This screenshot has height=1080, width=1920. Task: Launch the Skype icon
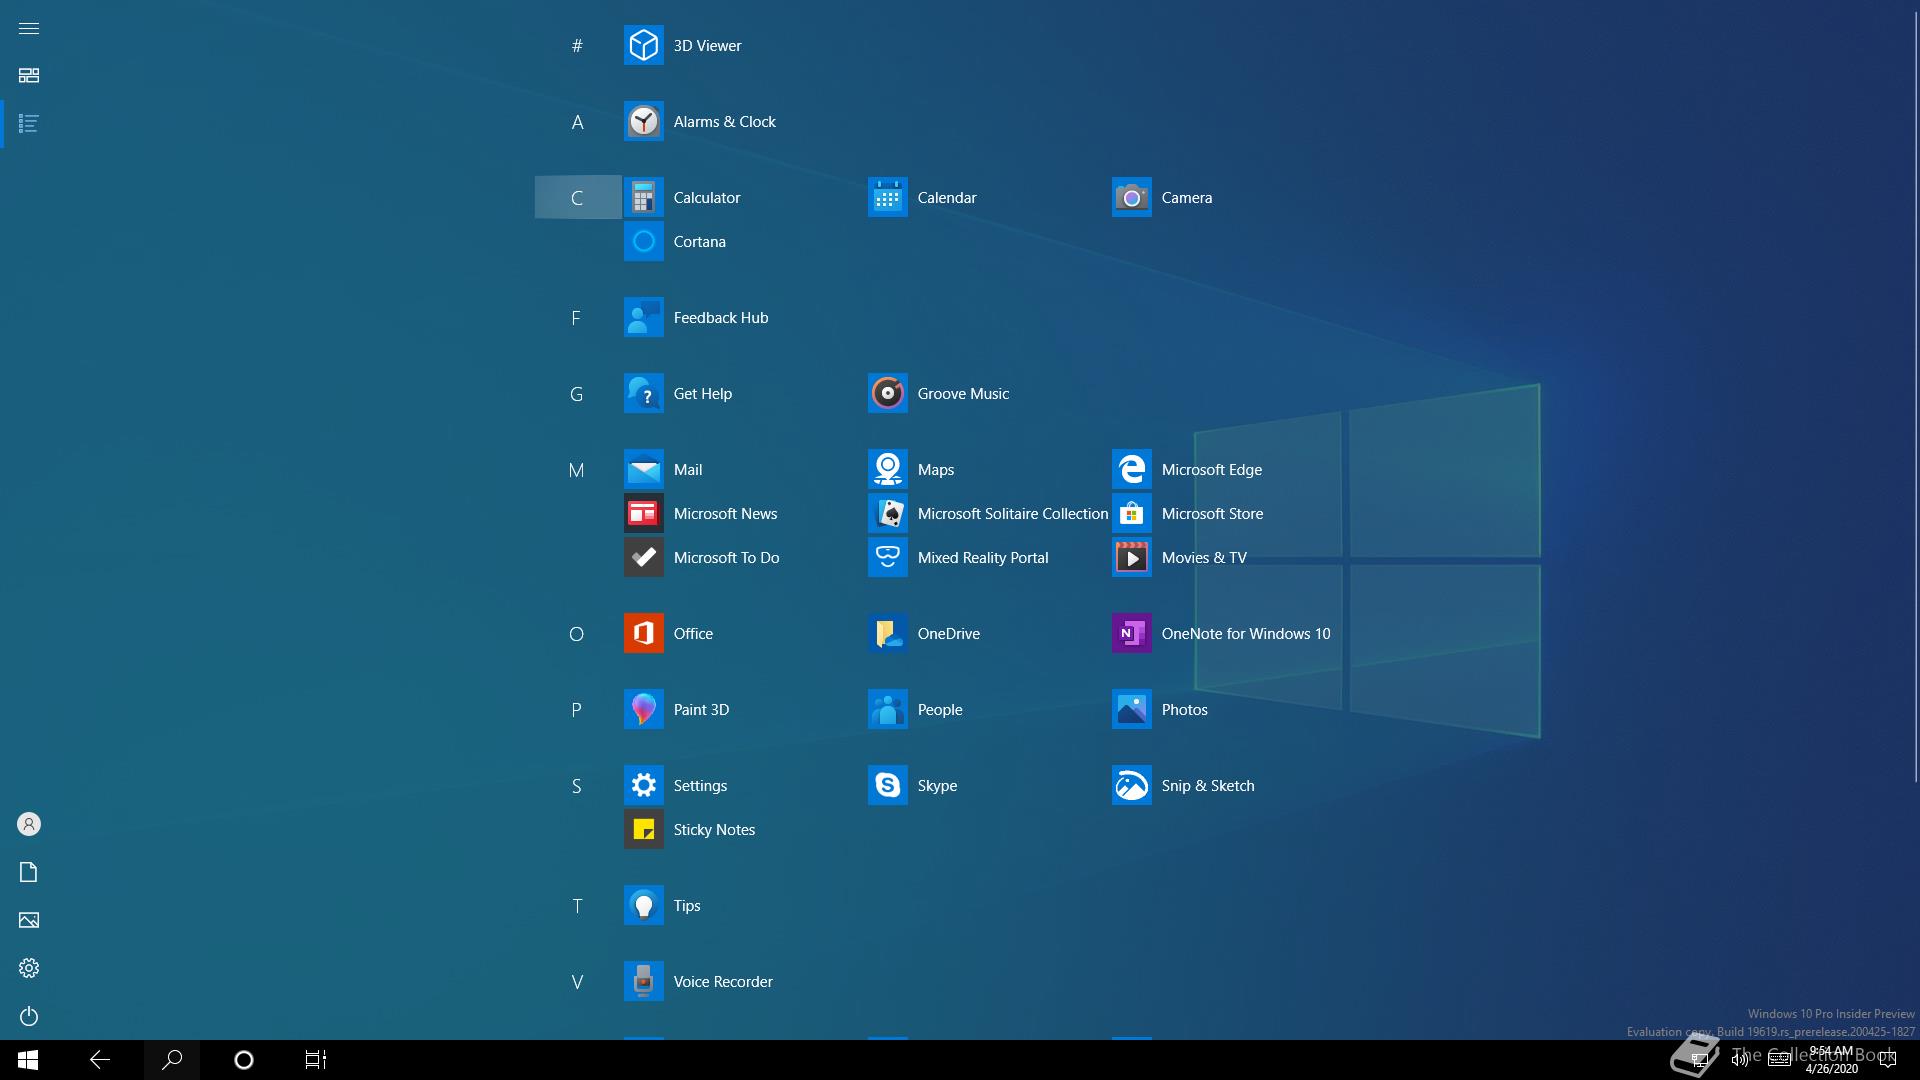coord(887,785)
